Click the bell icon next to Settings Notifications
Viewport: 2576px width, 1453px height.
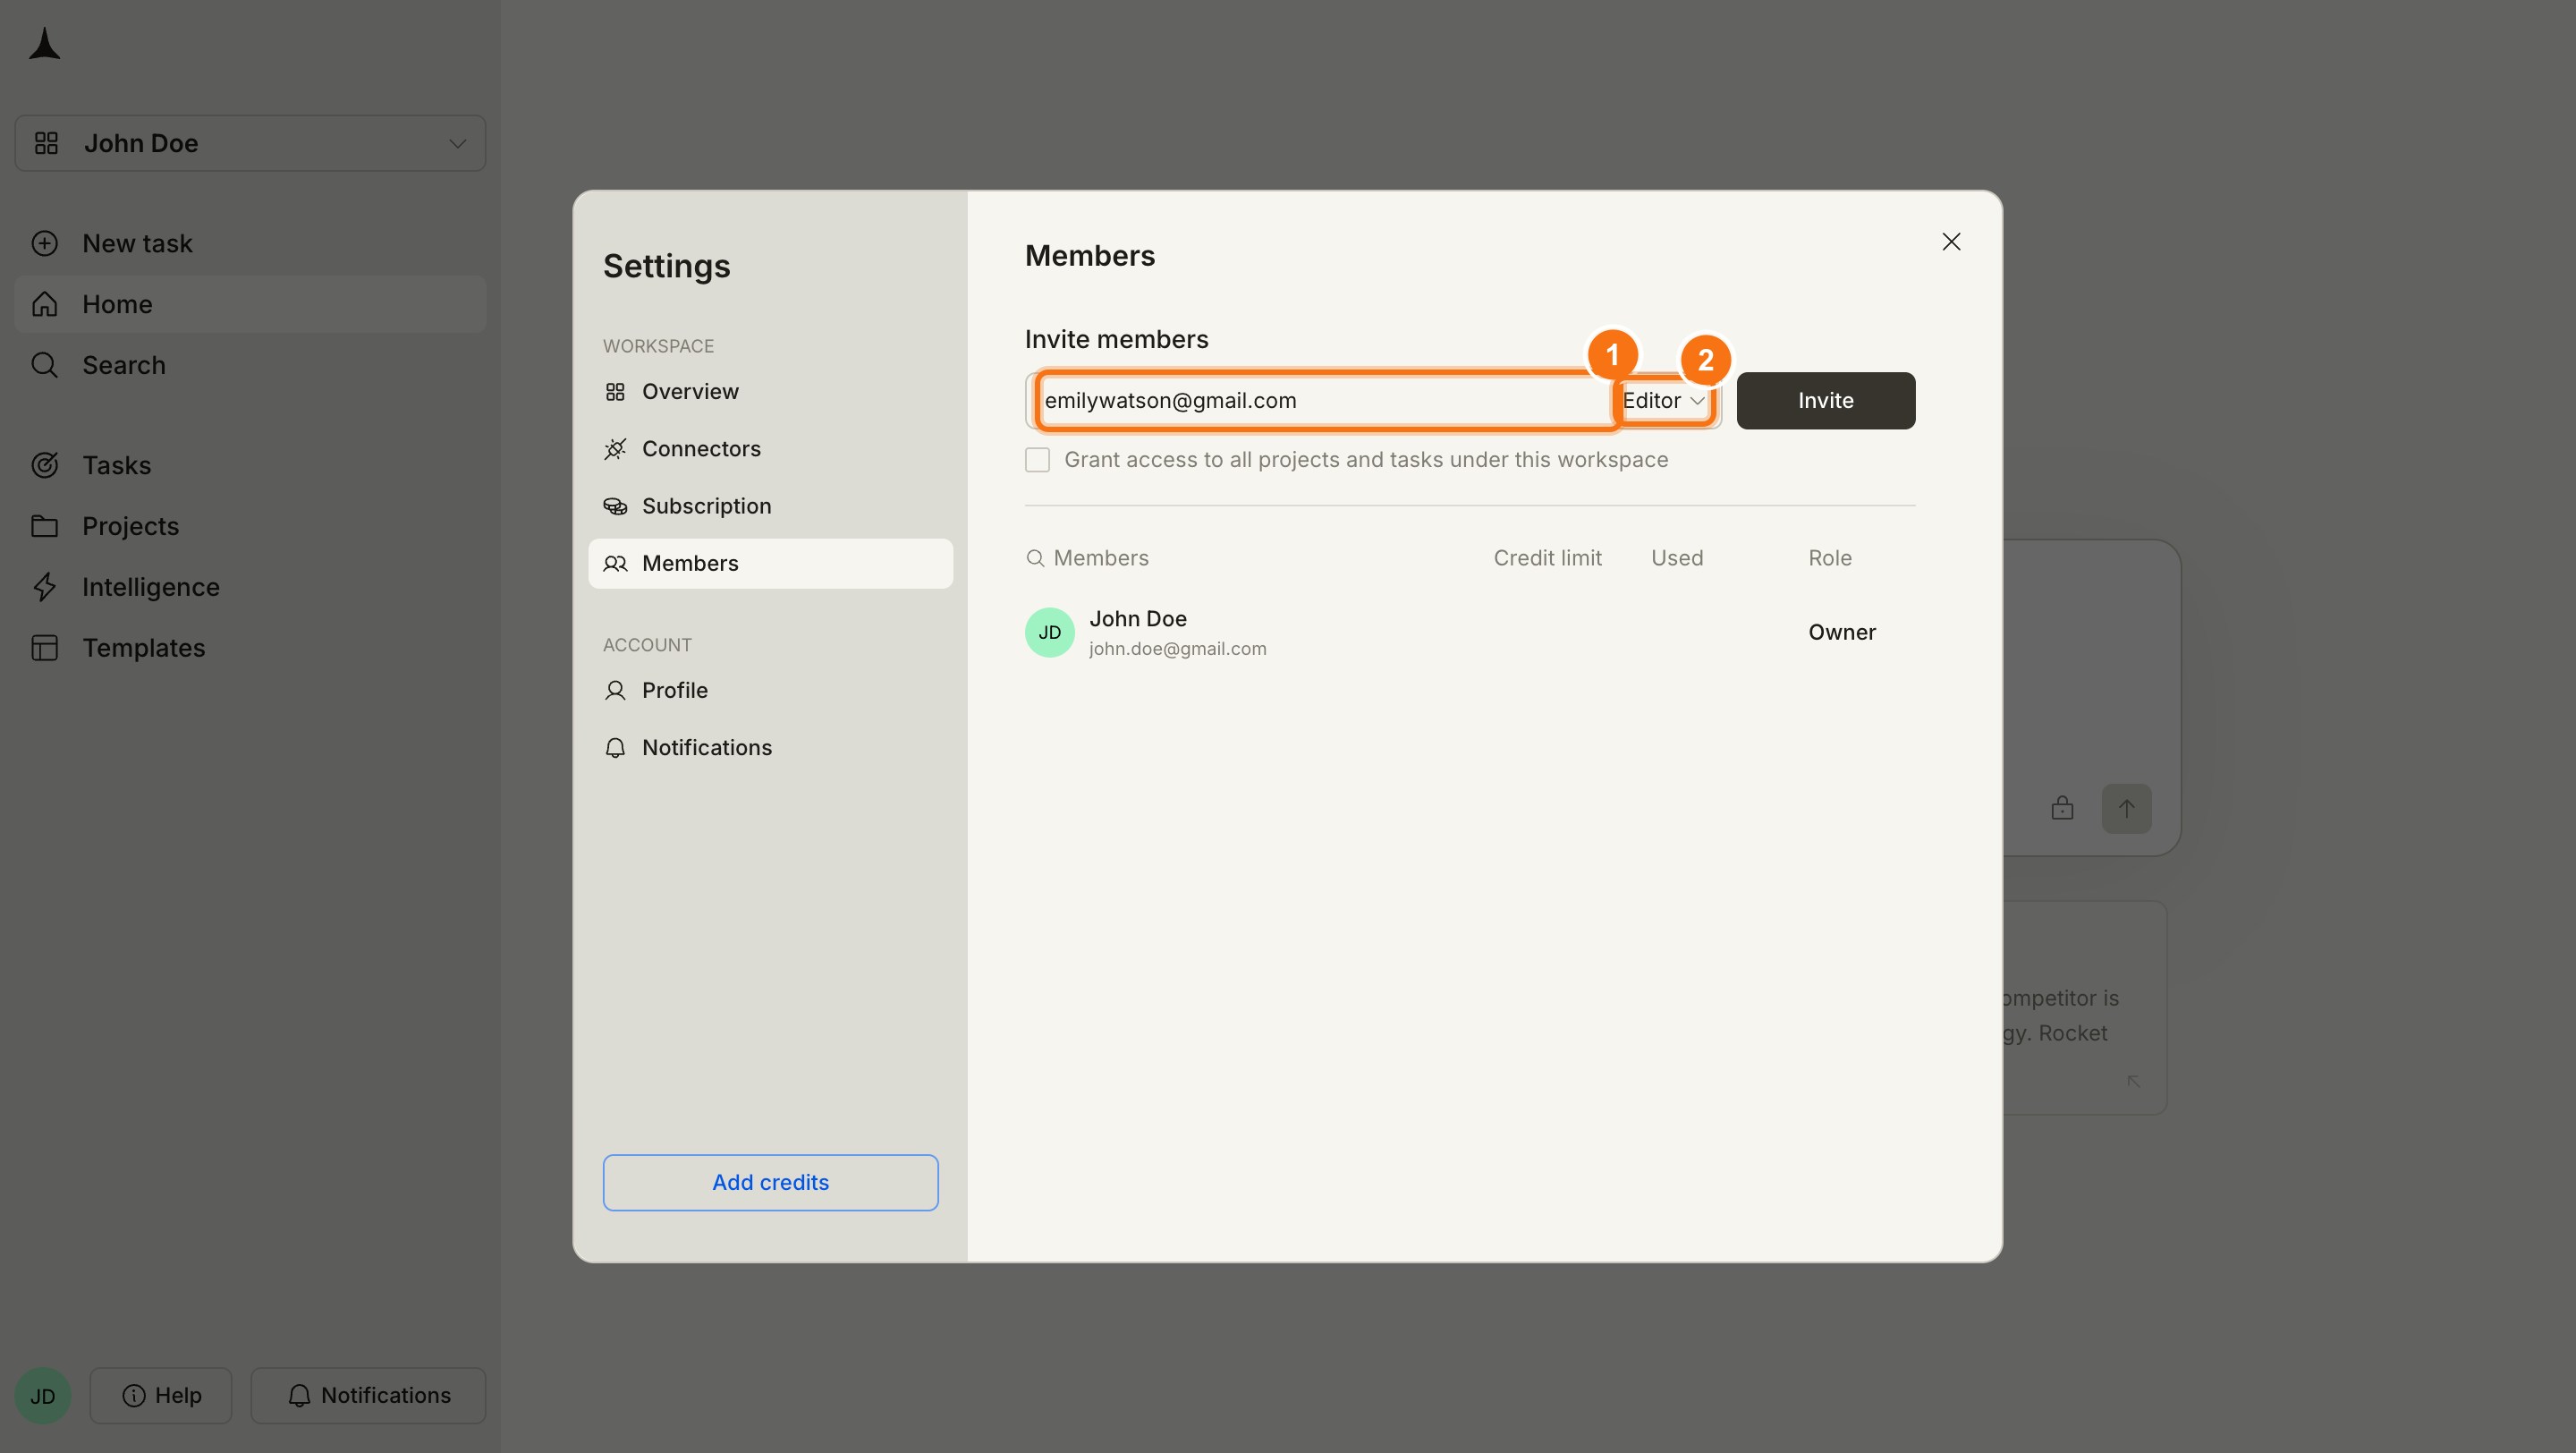[615, 748]
